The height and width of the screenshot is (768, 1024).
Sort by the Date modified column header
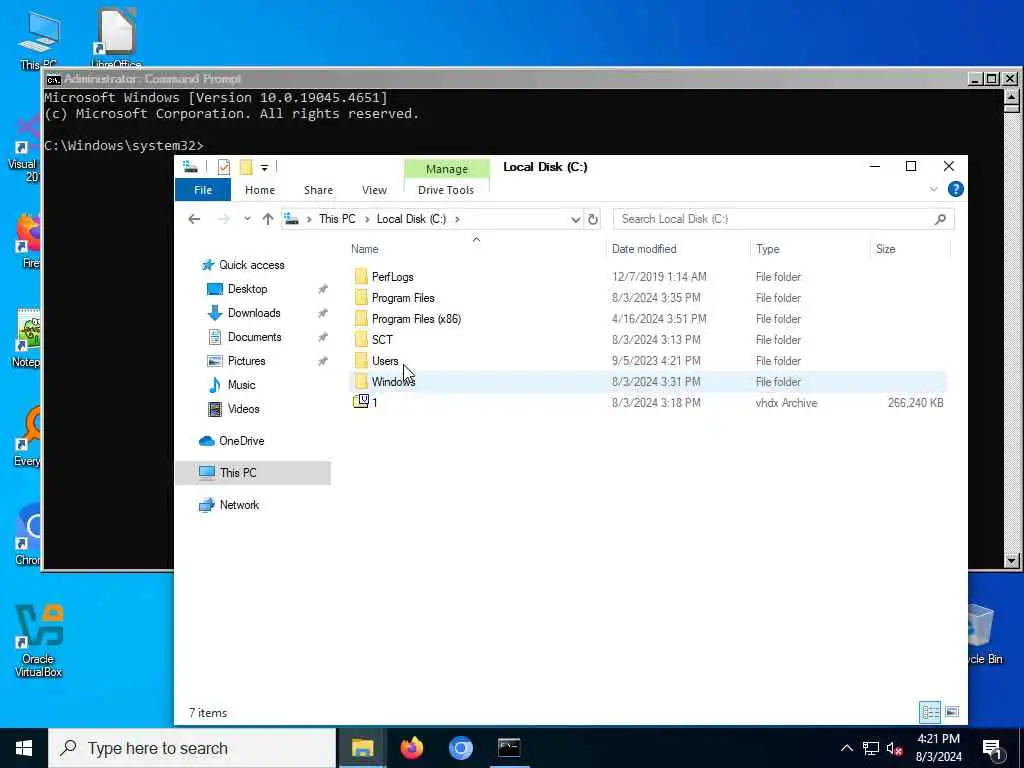point(644,249)
